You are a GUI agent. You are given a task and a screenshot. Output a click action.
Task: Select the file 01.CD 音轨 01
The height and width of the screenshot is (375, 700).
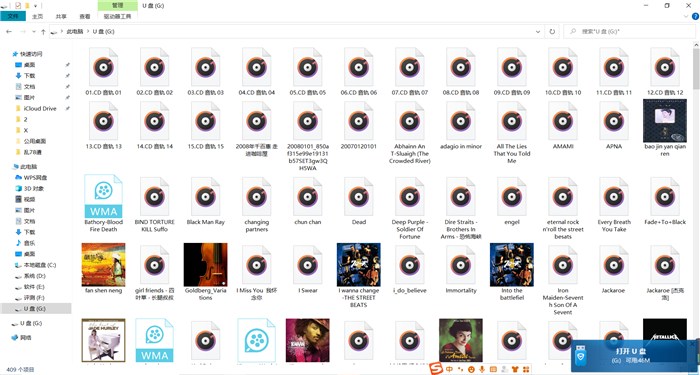tap(103, 71)
